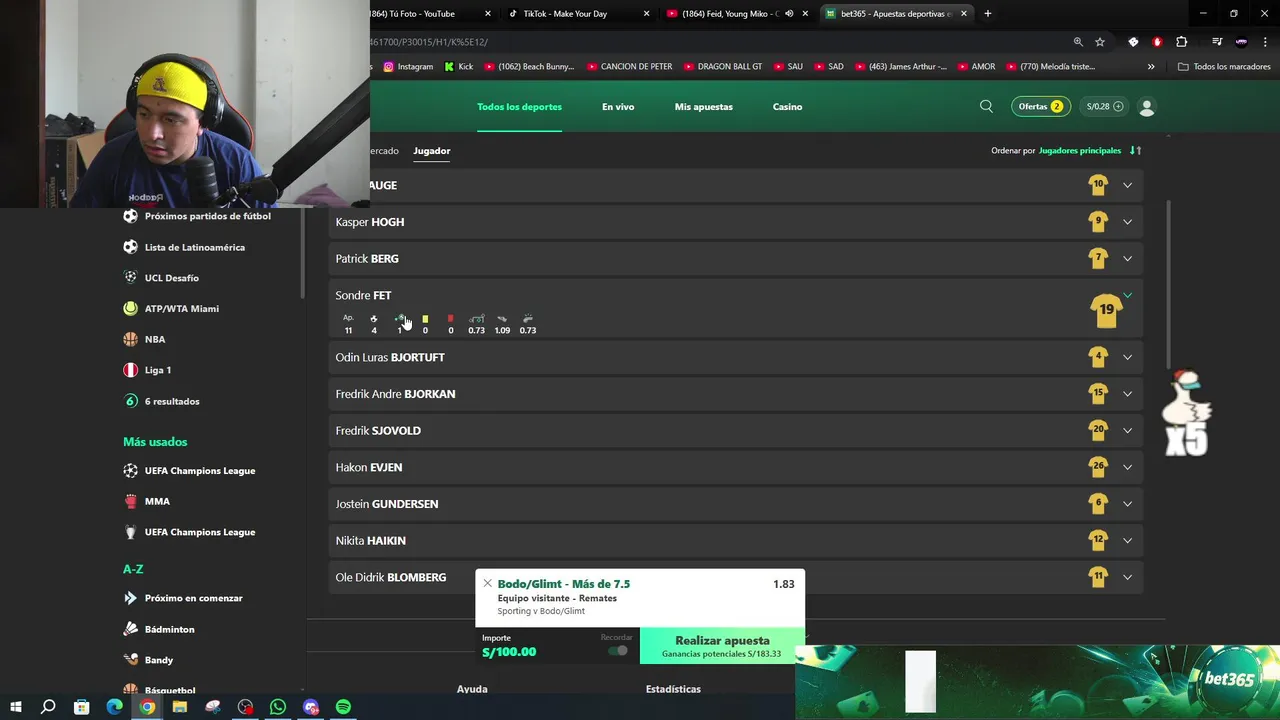
Task: Toggle the Recordar stake switch
Action: click(x=618, y=651)
